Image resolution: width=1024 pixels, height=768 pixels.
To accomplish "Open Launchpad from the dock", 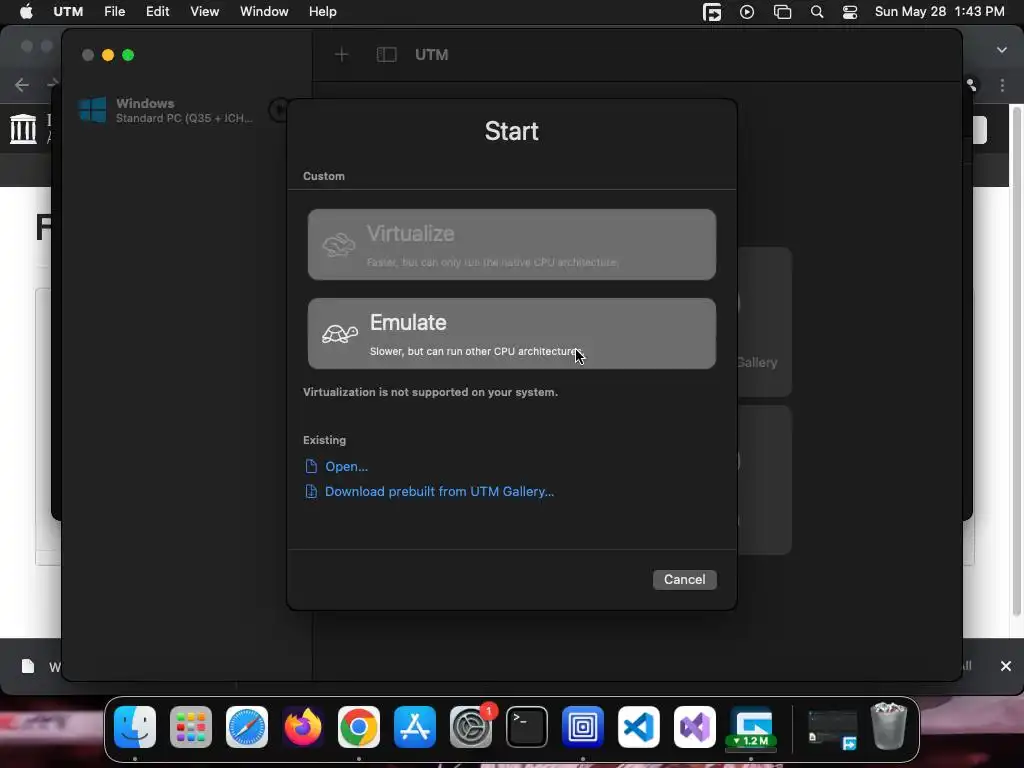I will click(191, 727).
